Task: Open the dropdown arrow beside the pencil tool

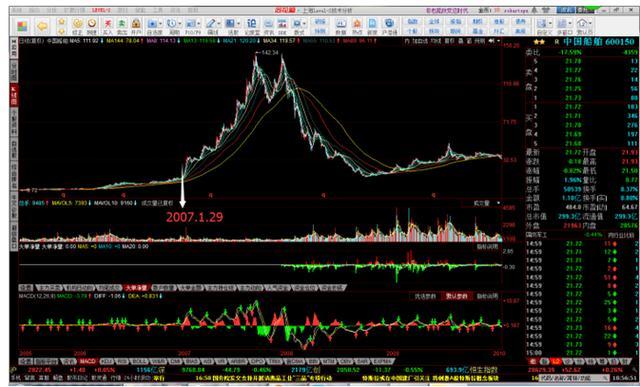Action: (218, 24)
